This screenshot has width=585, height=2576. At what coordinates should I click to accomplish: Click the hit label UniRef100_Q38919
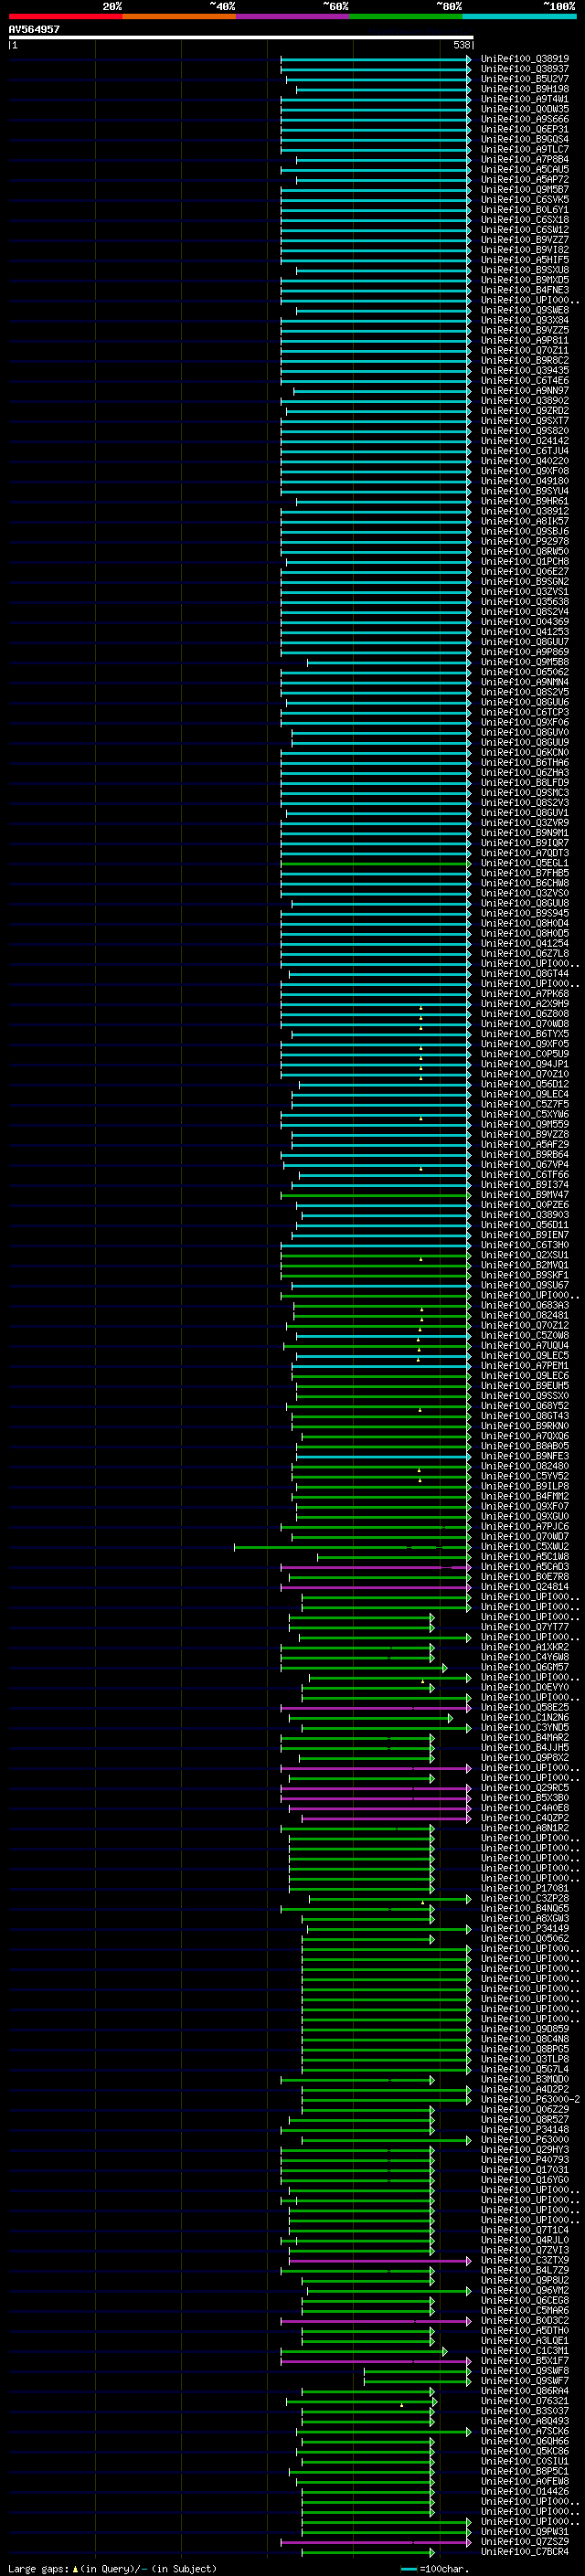[x=524, y=59]
